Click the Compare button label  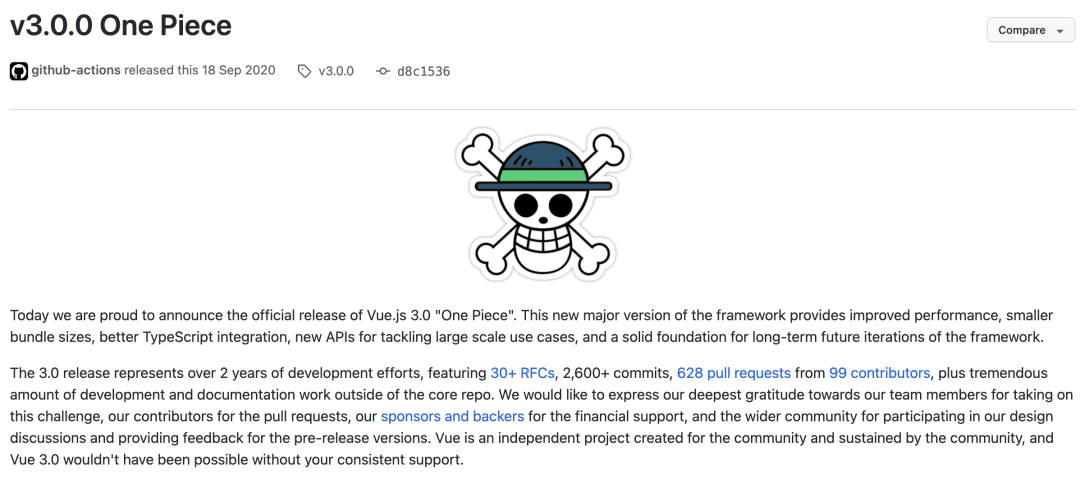pos(1021,30)
